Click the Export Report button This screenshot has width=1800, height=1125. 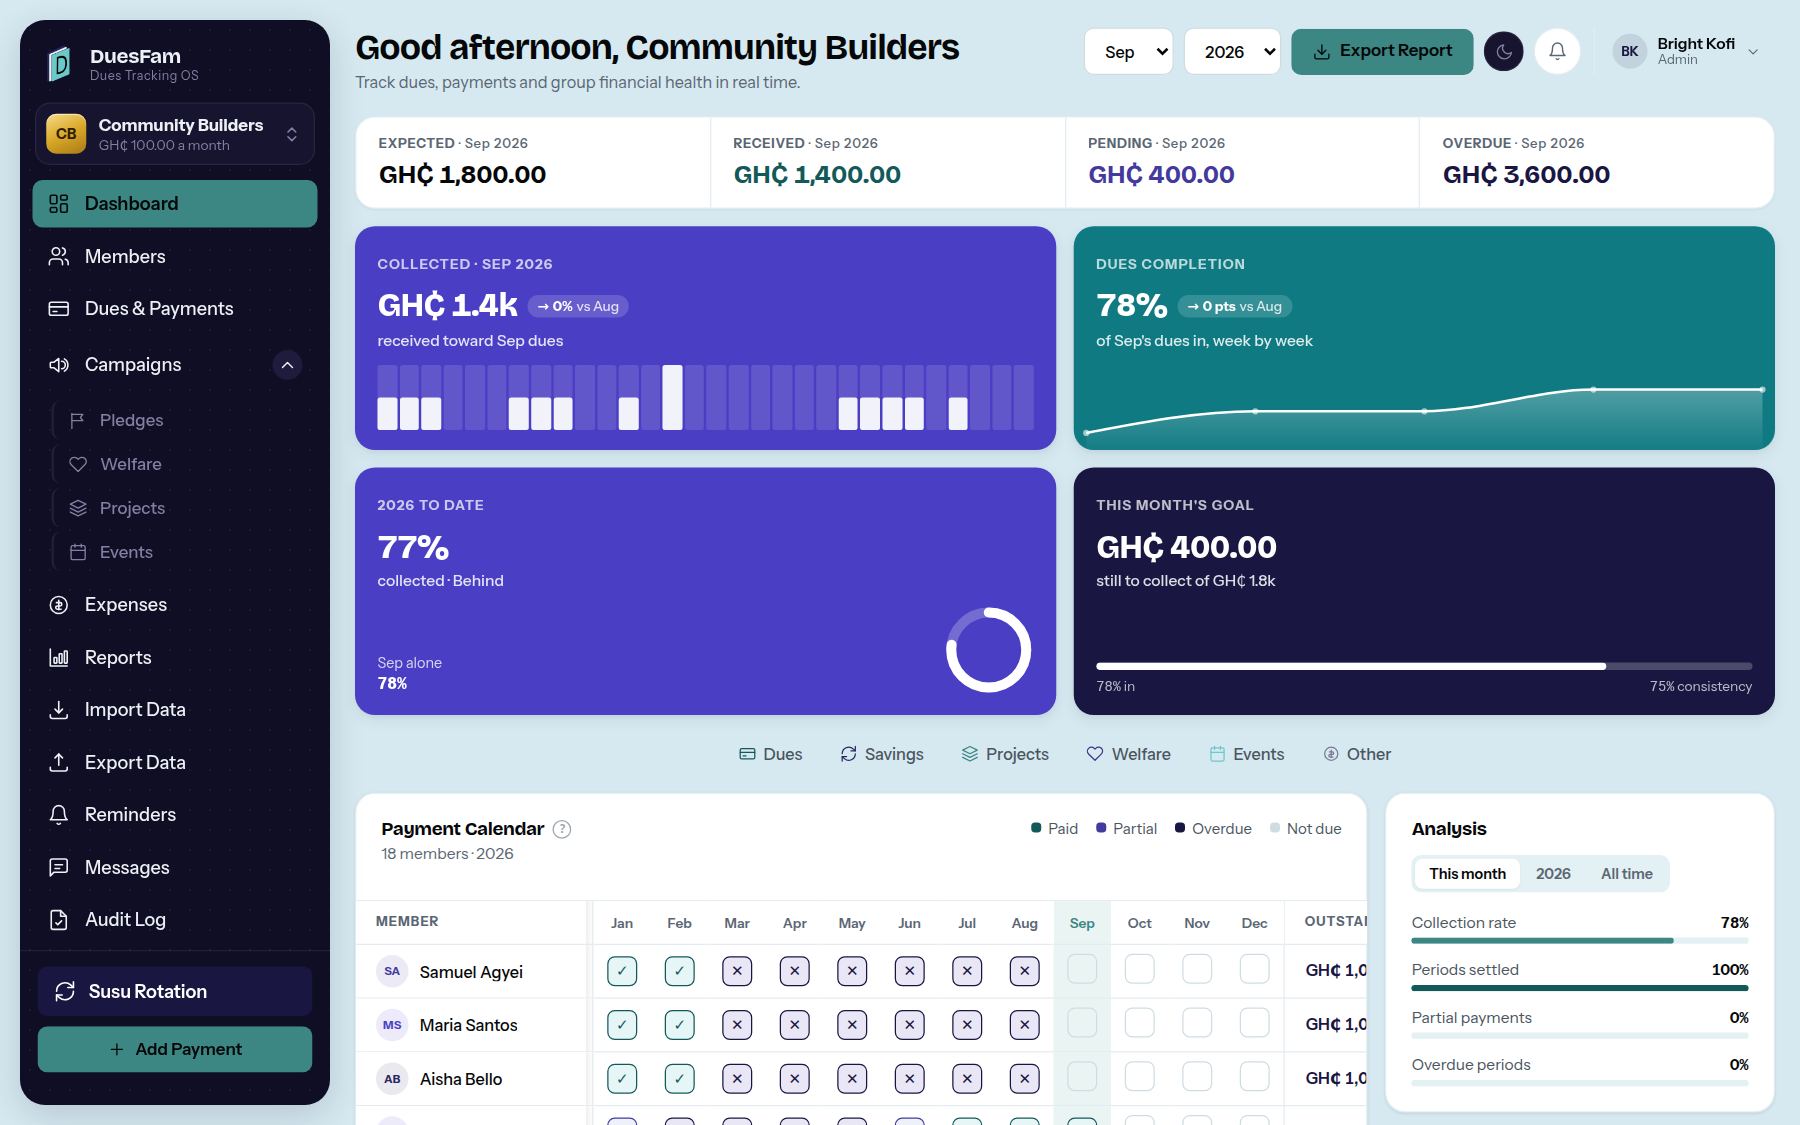(1382, 51)
